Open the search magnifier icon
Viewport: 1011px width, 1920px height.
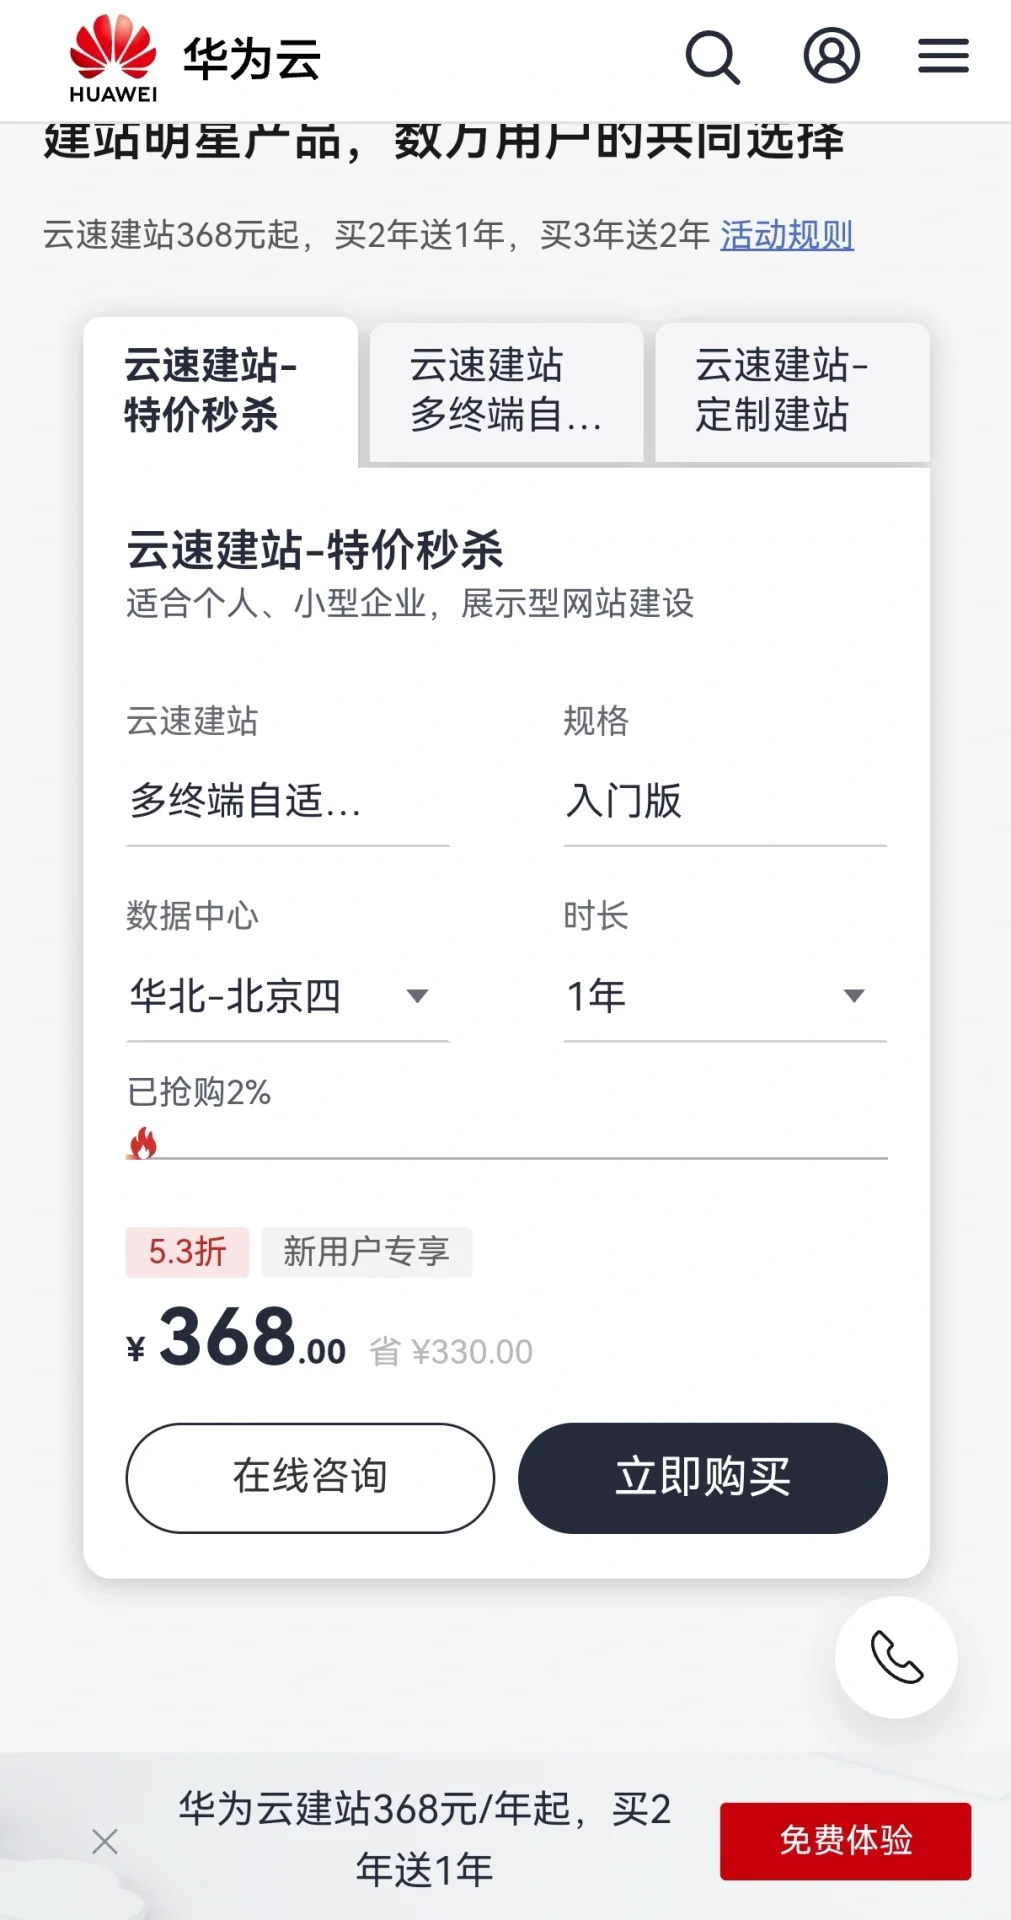tap(712, 57)
